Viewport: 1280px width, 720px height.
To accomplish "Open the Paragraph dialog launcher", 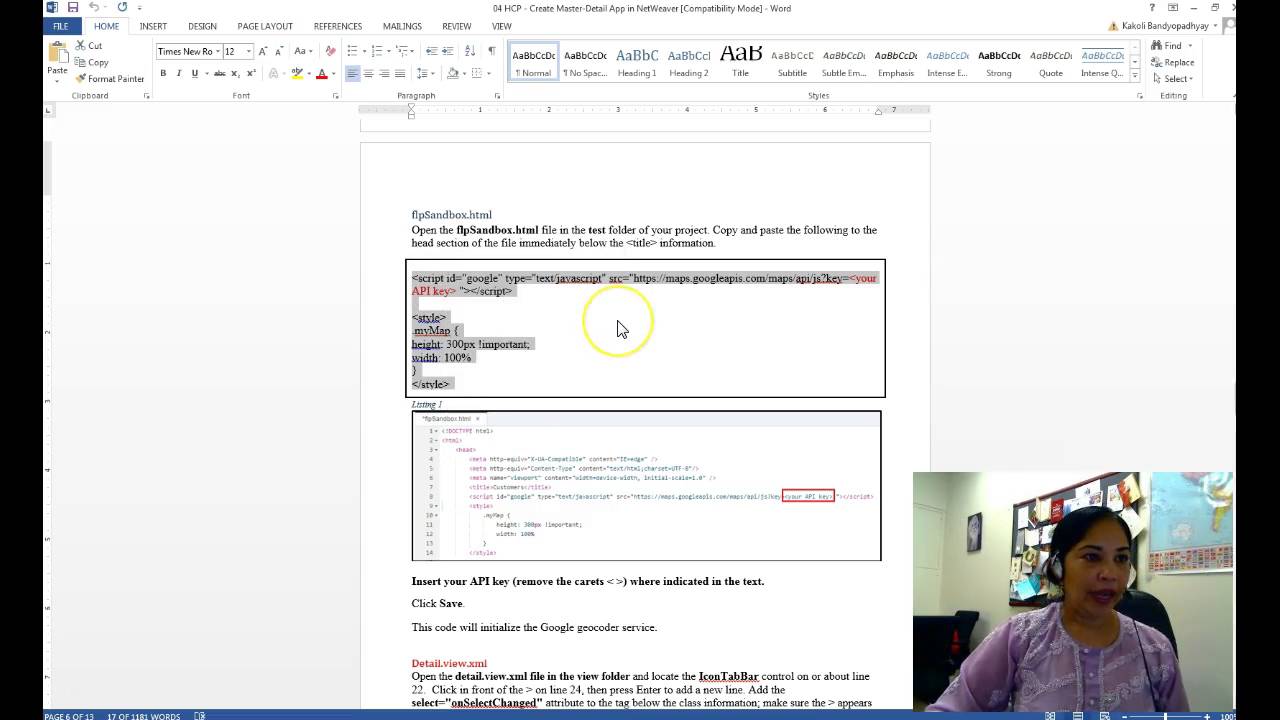I will (x=497, y=96).
